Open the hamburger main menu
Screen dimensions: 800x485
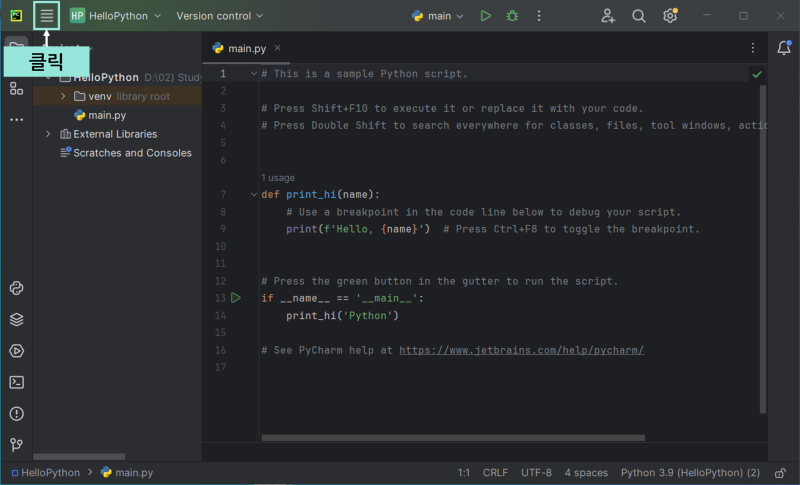(x=46, y=16)
